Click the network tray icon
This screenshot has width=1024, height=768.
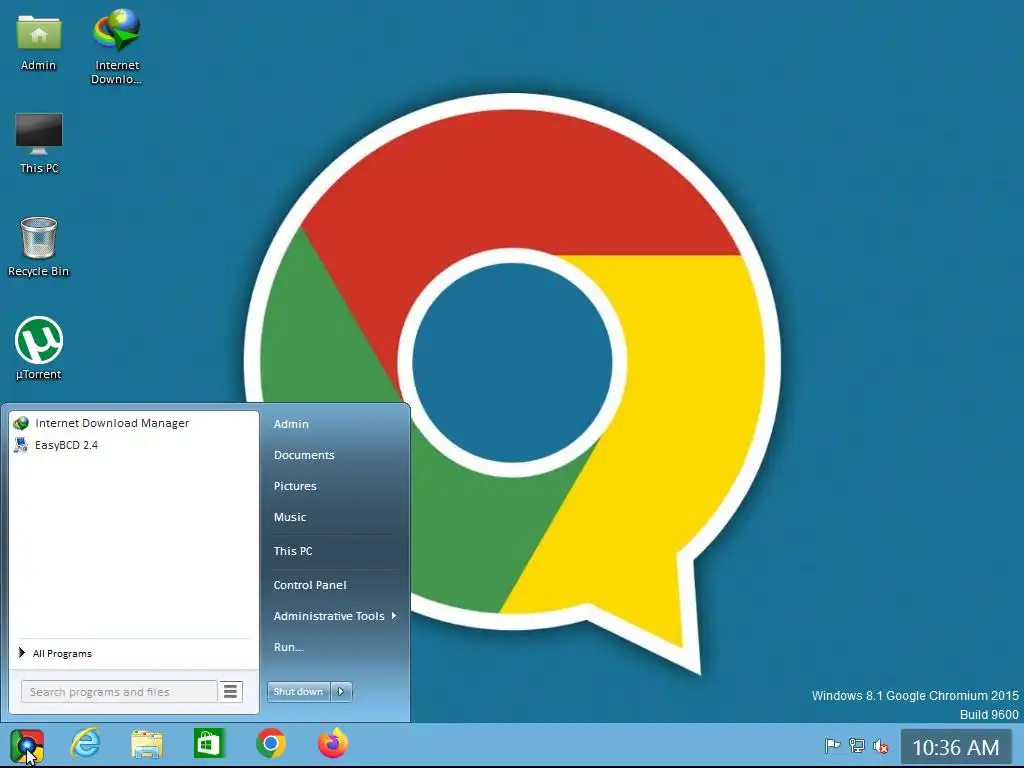coord(857,746)
